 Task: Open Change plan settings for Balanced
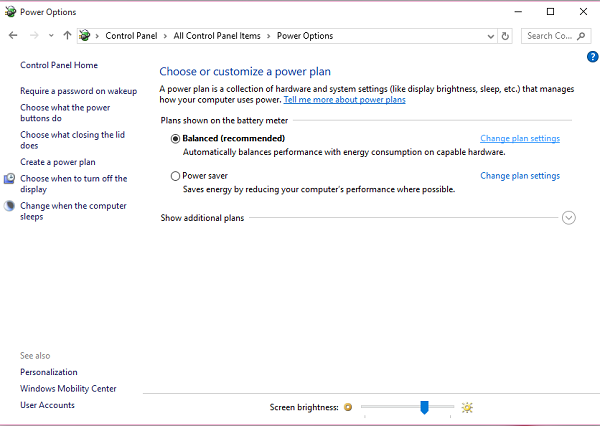(x=519, y=138)
